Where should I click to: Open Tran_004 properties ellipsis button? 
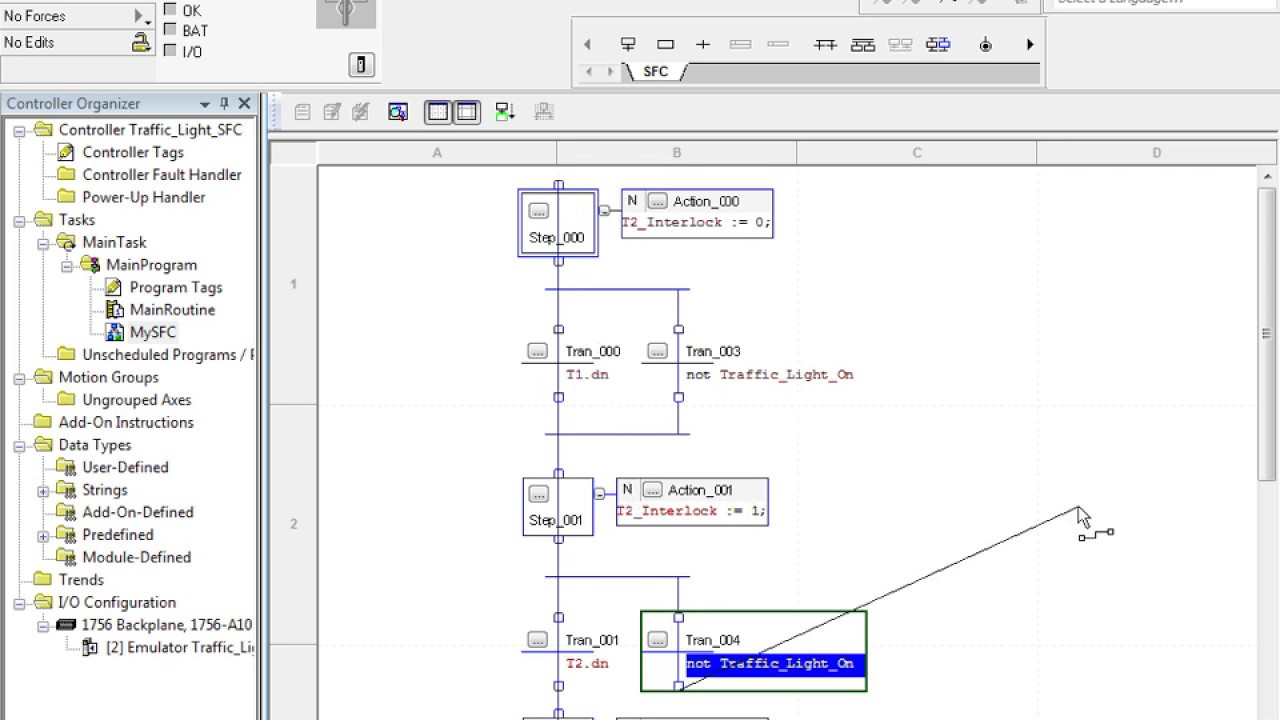(657, 640)
